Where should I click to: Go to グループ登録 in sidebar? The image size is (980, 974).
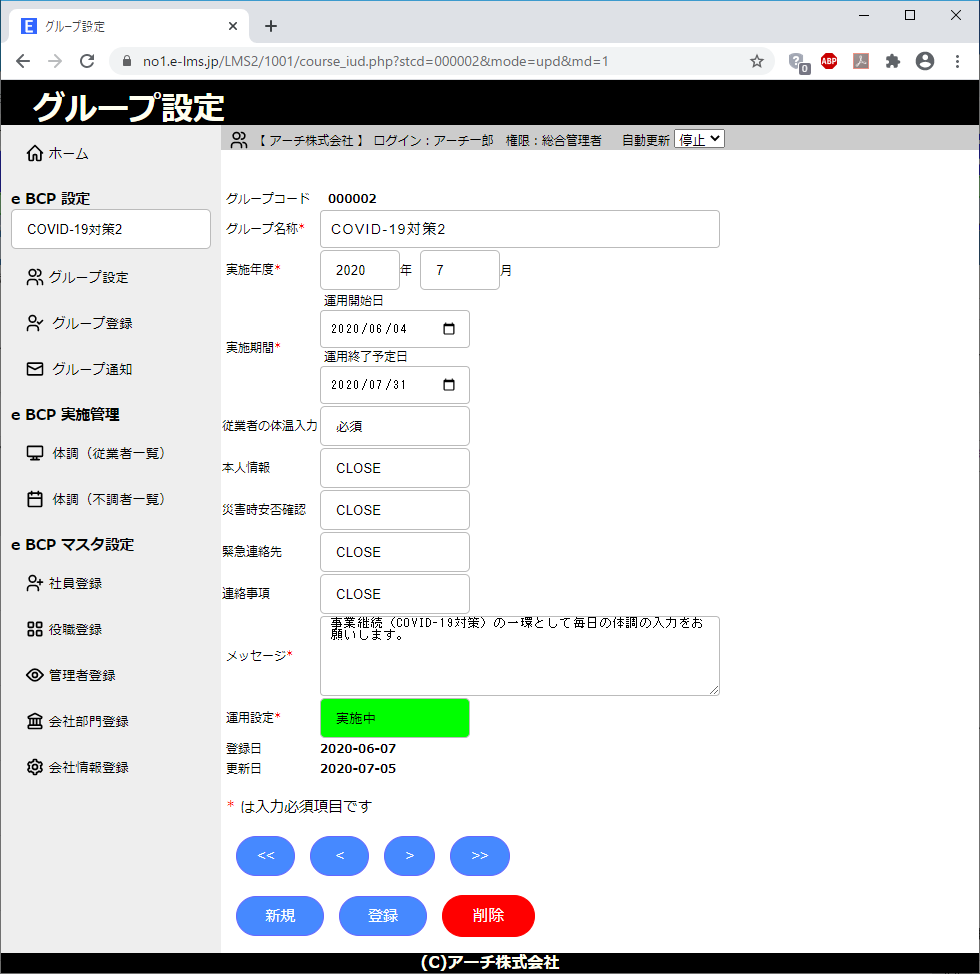(x=92, y=323)
